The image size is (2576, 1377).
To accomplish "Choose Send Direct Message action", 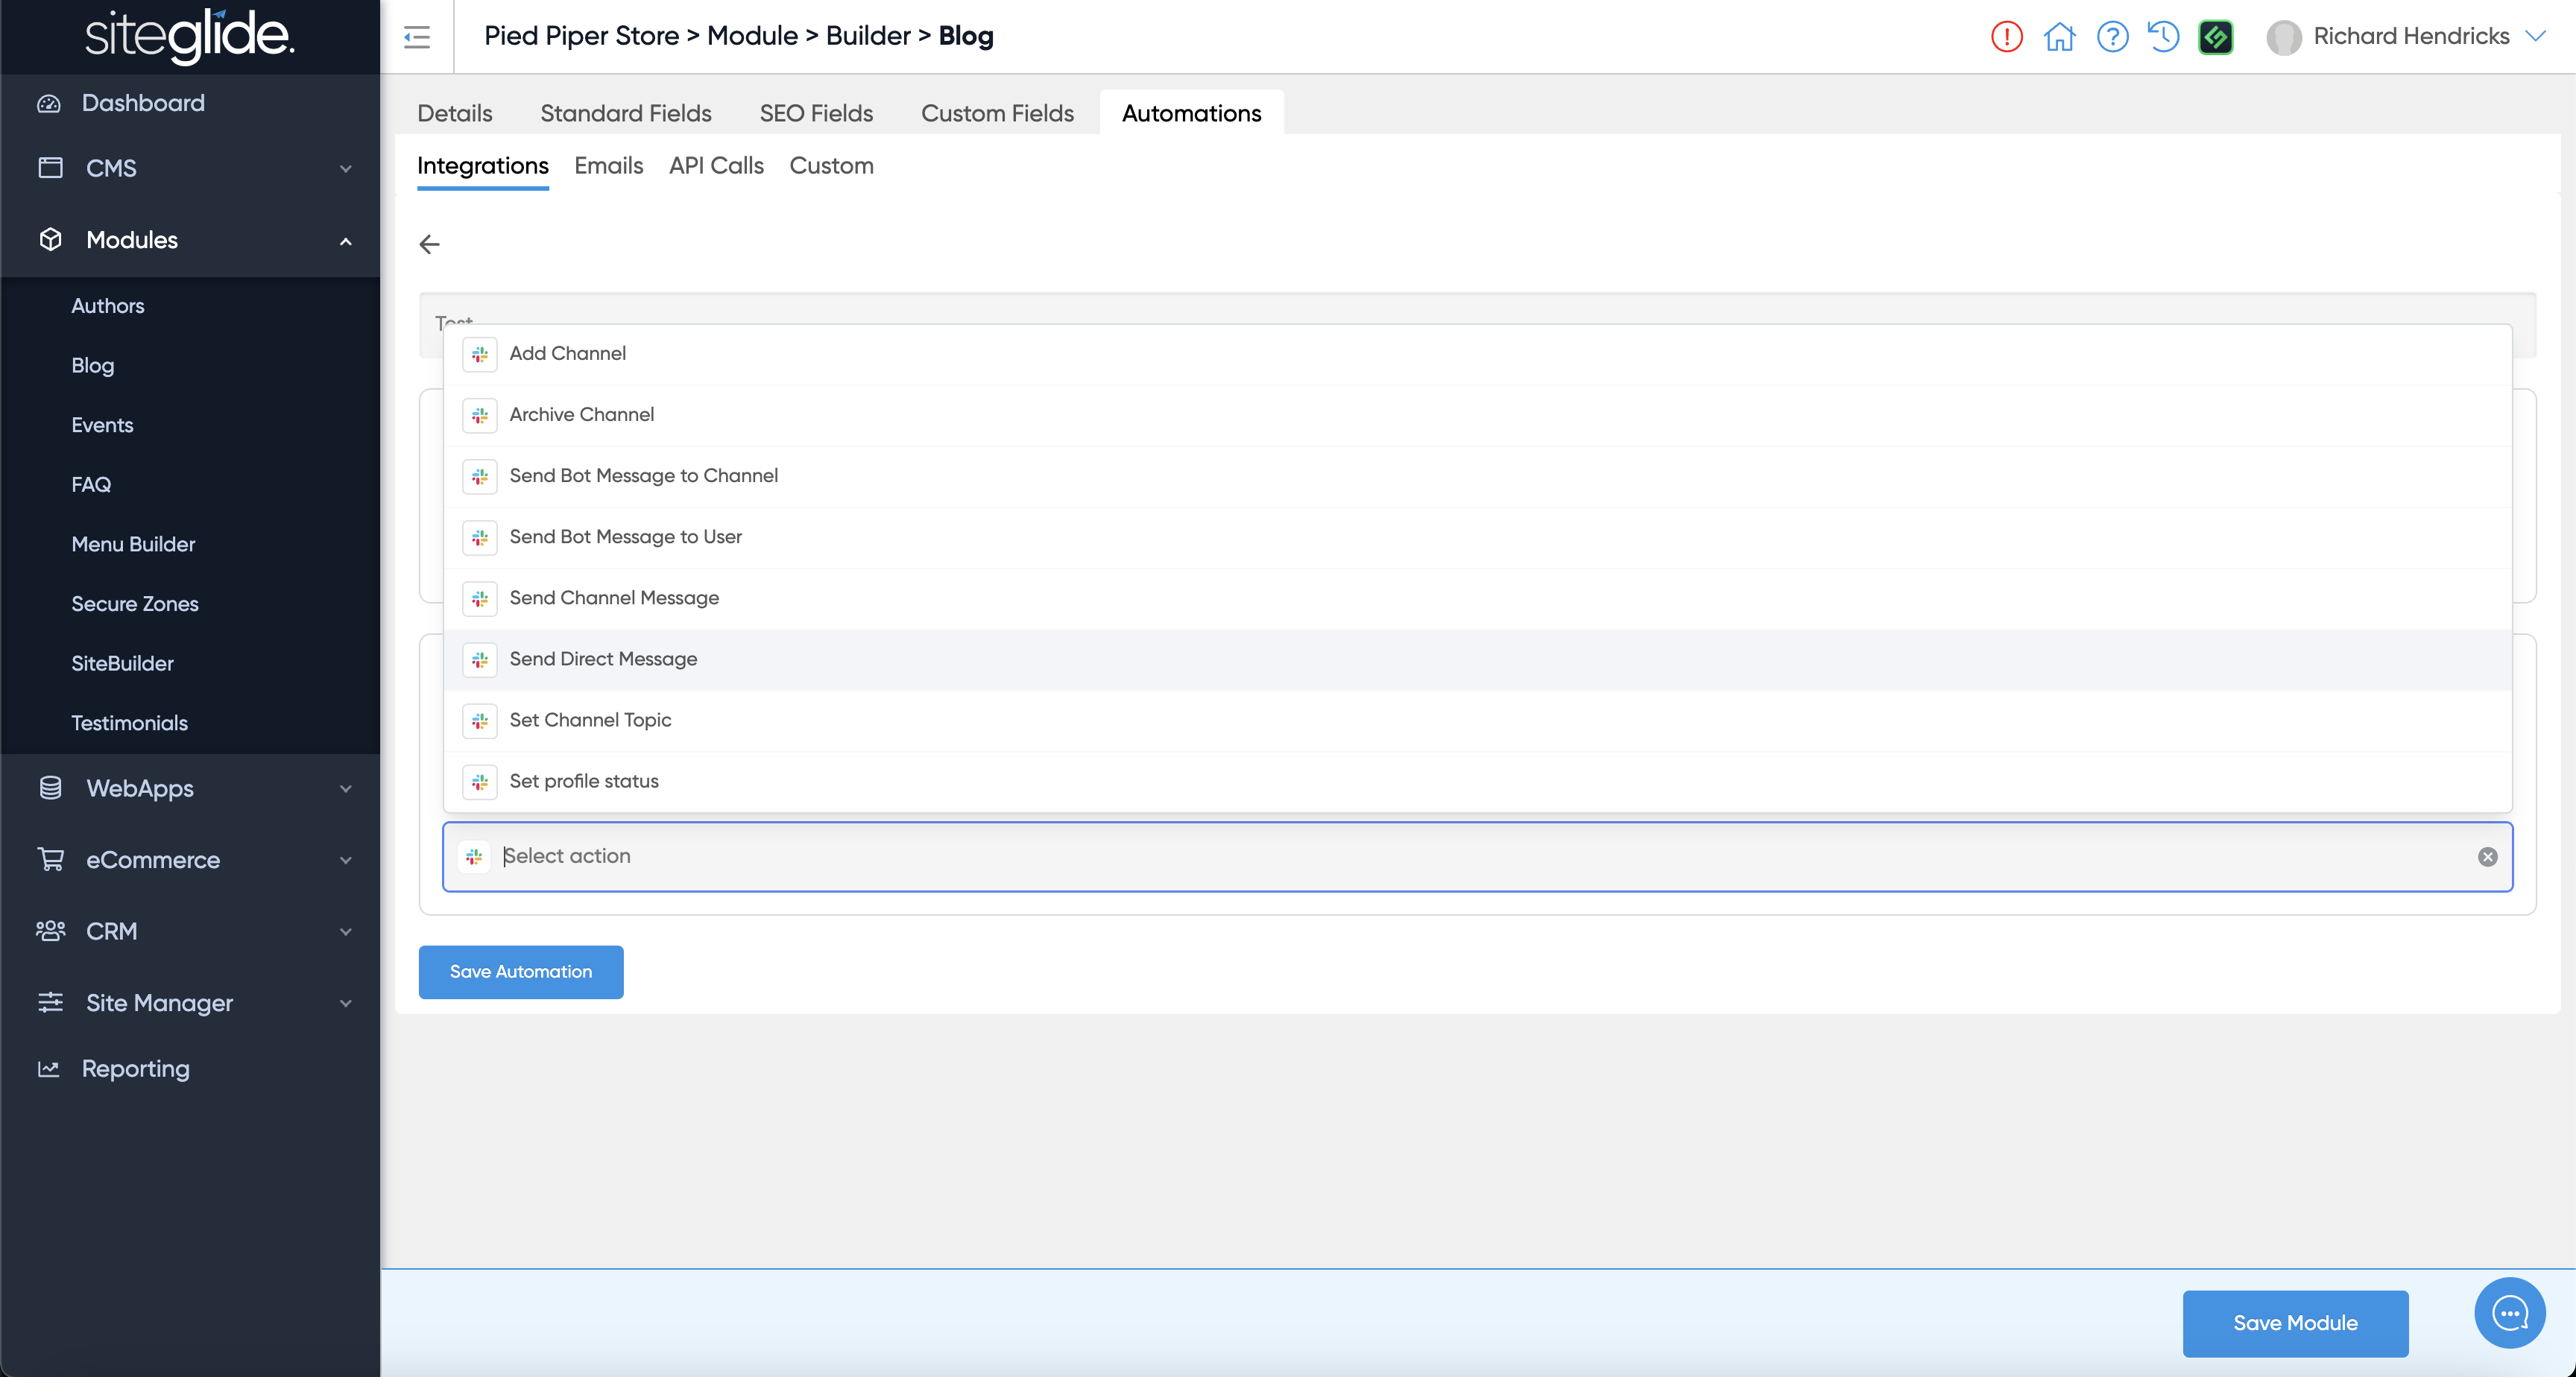I will [x=603, y=659].
